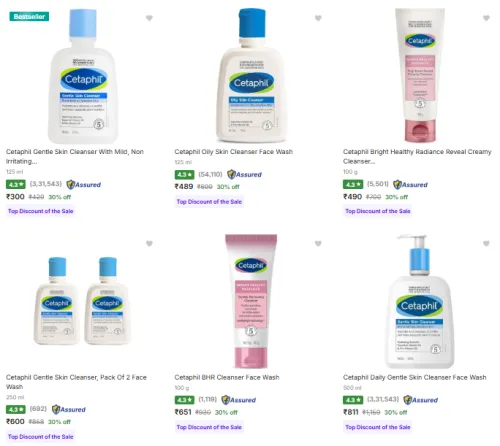Click Top Discount of the Sale under ₹489
Viewport: 500px width, 446px height.
tap(209, 202)
